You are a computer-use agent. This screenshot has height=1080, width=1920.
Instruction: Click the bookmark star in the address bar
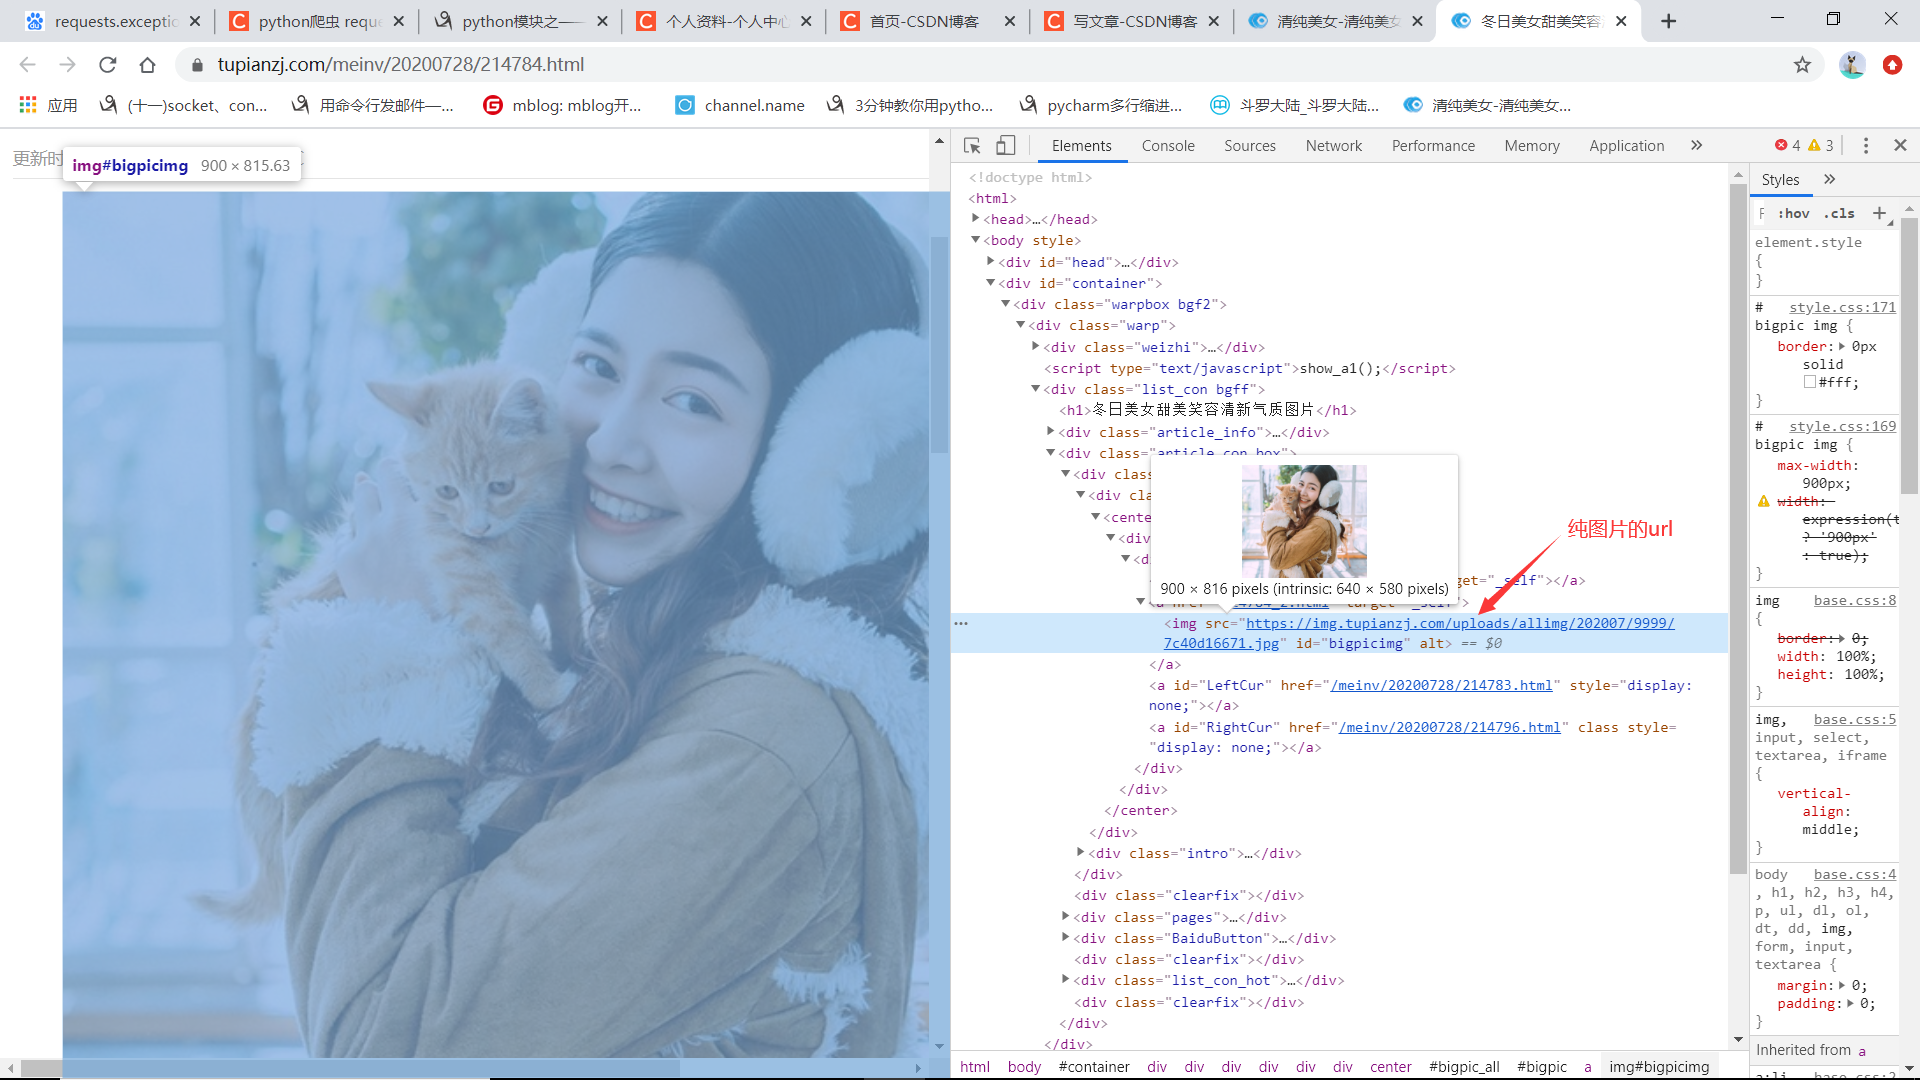coord(1803,64)
